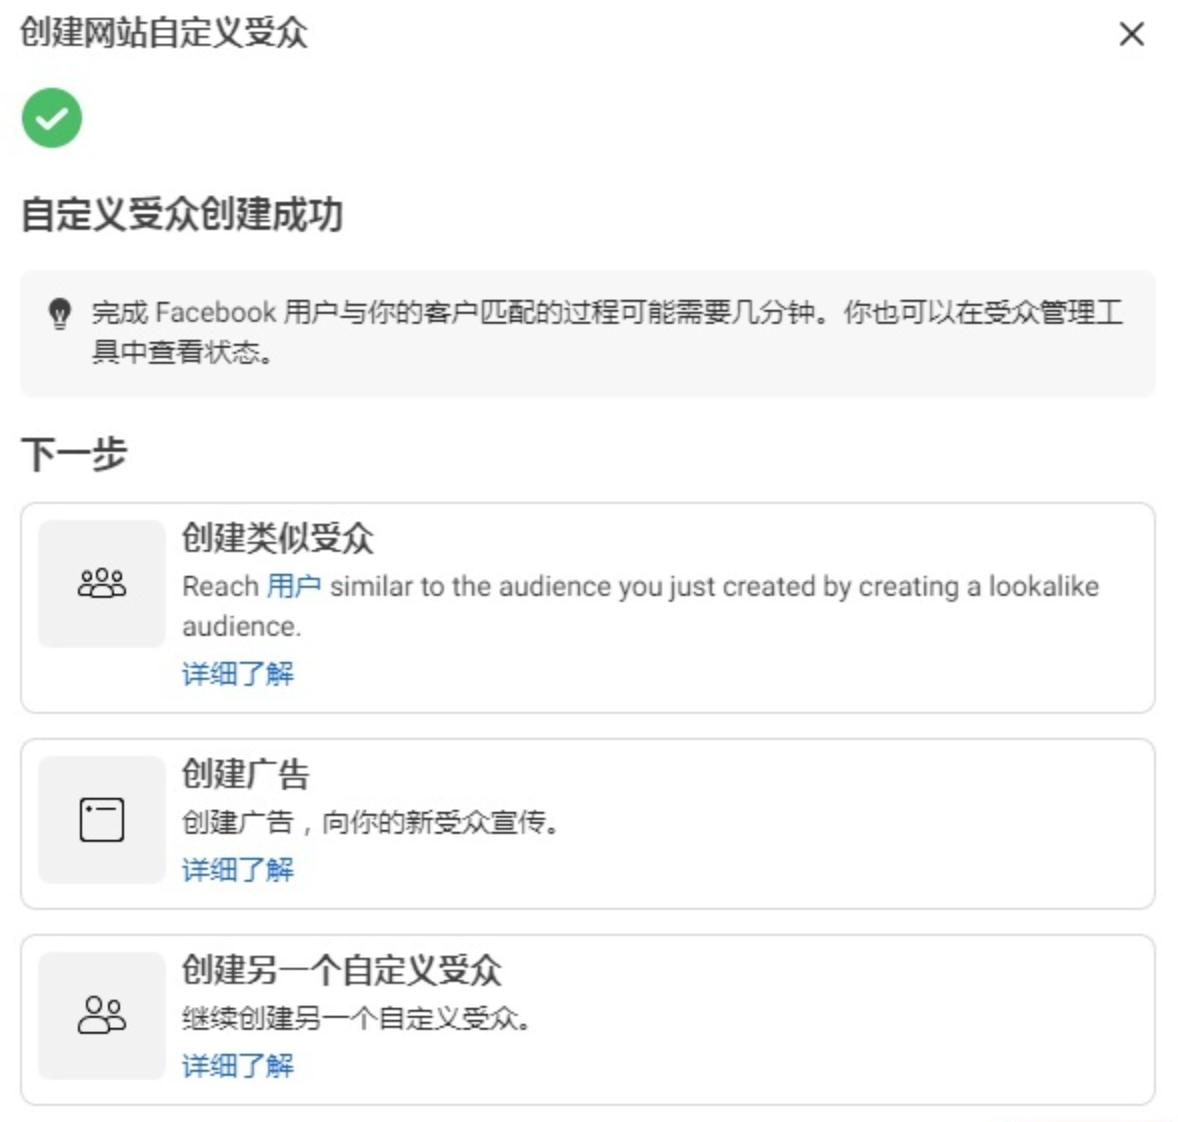Click the 自定义受众创建成功 heading

(182, 215)
